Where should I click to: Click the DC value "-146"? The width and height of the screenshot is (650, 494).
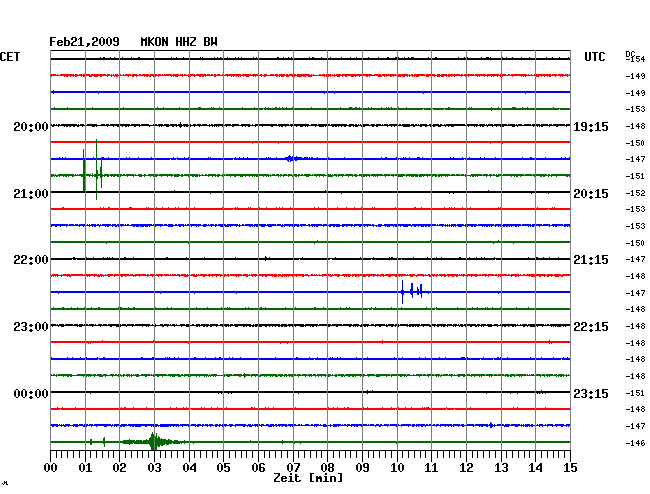636,443
